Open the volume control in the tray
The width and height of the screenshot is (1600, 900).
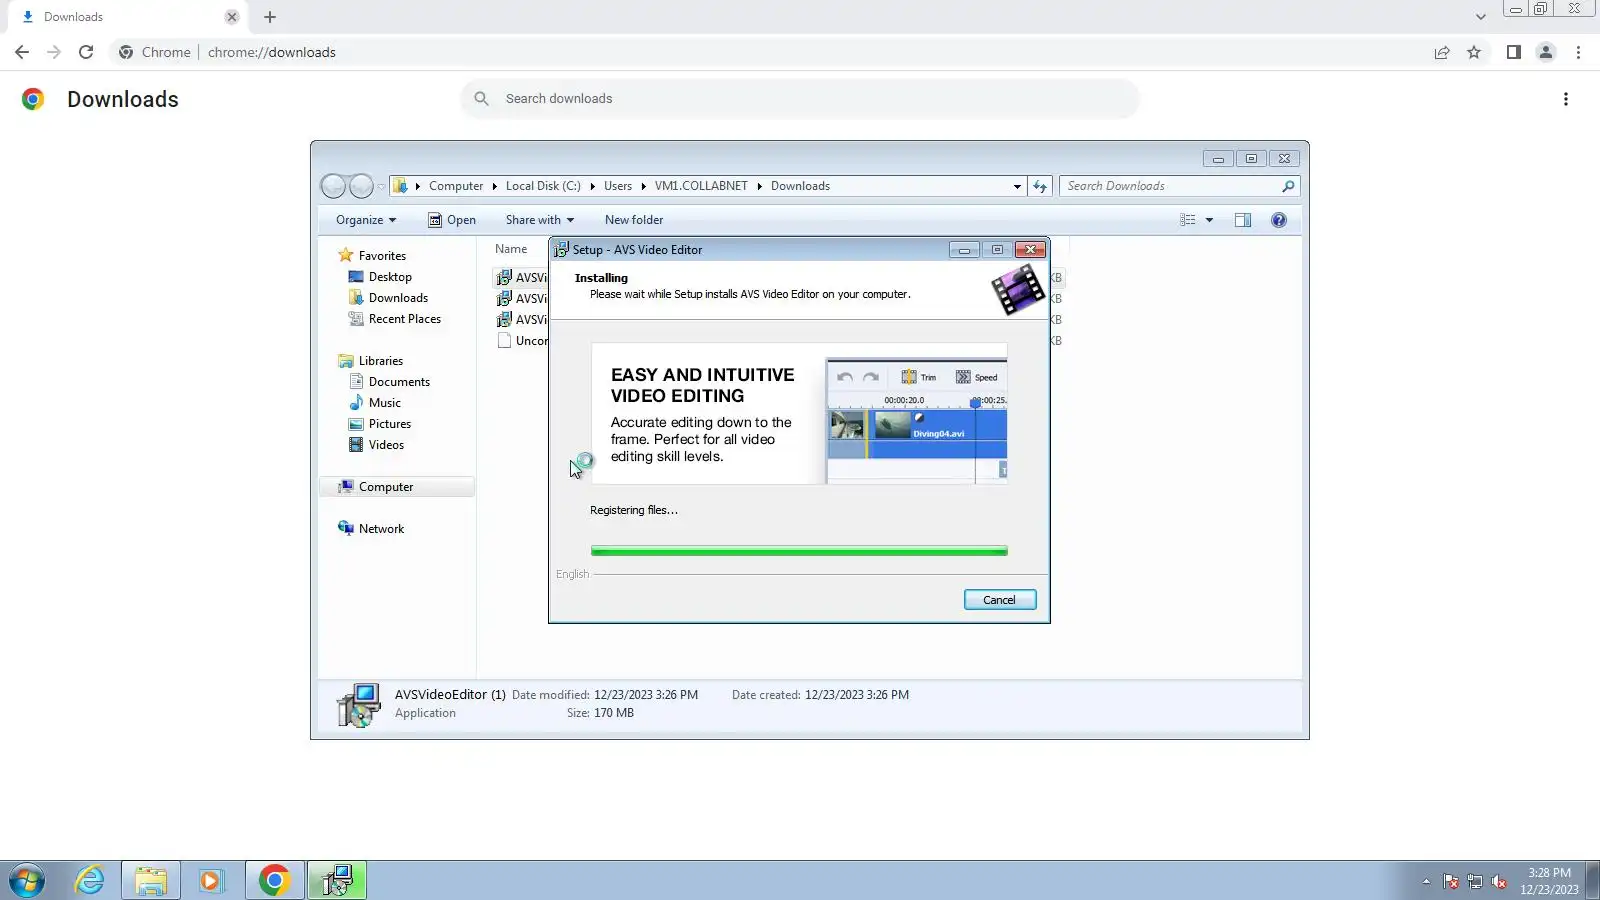pos(1498,881)
